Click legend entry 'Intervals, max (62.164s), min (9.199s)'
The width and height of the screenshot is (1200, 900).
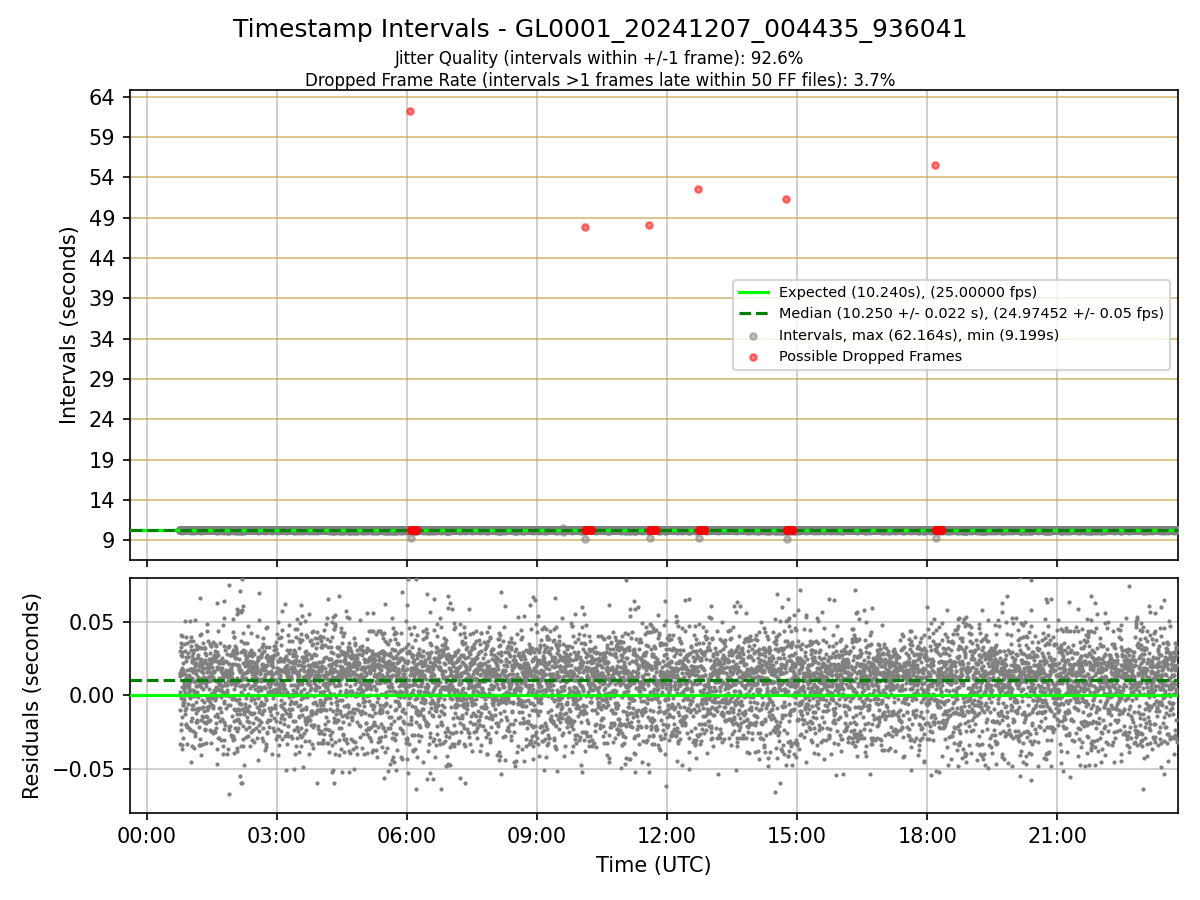(x=919, y=335)
